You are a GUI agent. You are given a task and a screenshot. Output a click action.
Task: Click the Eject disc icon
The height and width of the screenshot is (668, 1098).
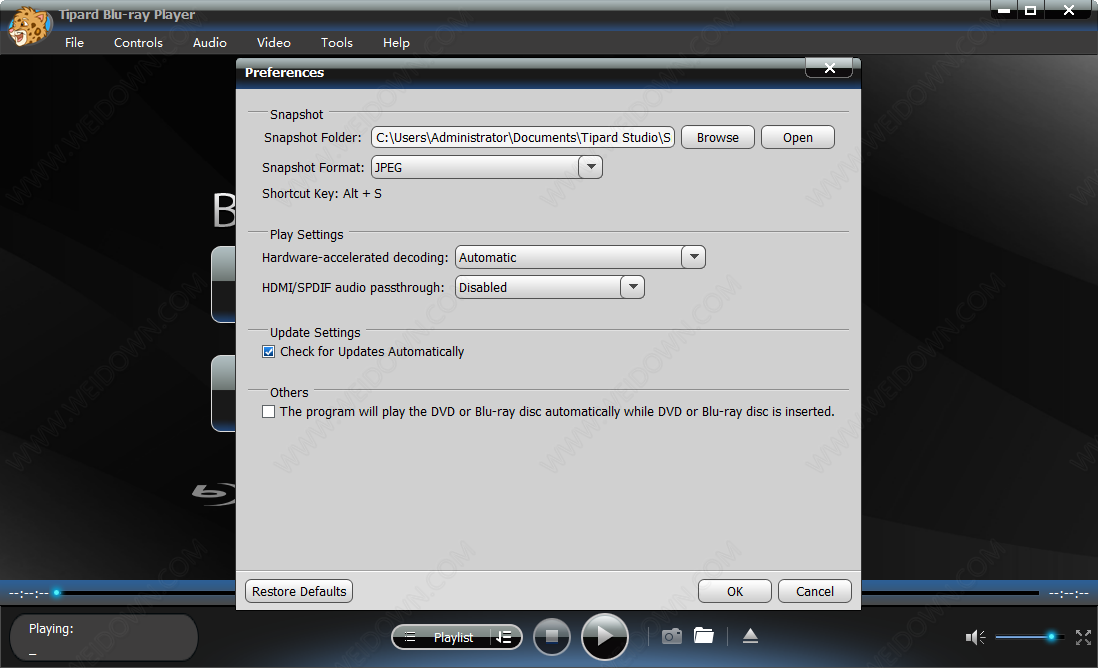click(750, 636)
